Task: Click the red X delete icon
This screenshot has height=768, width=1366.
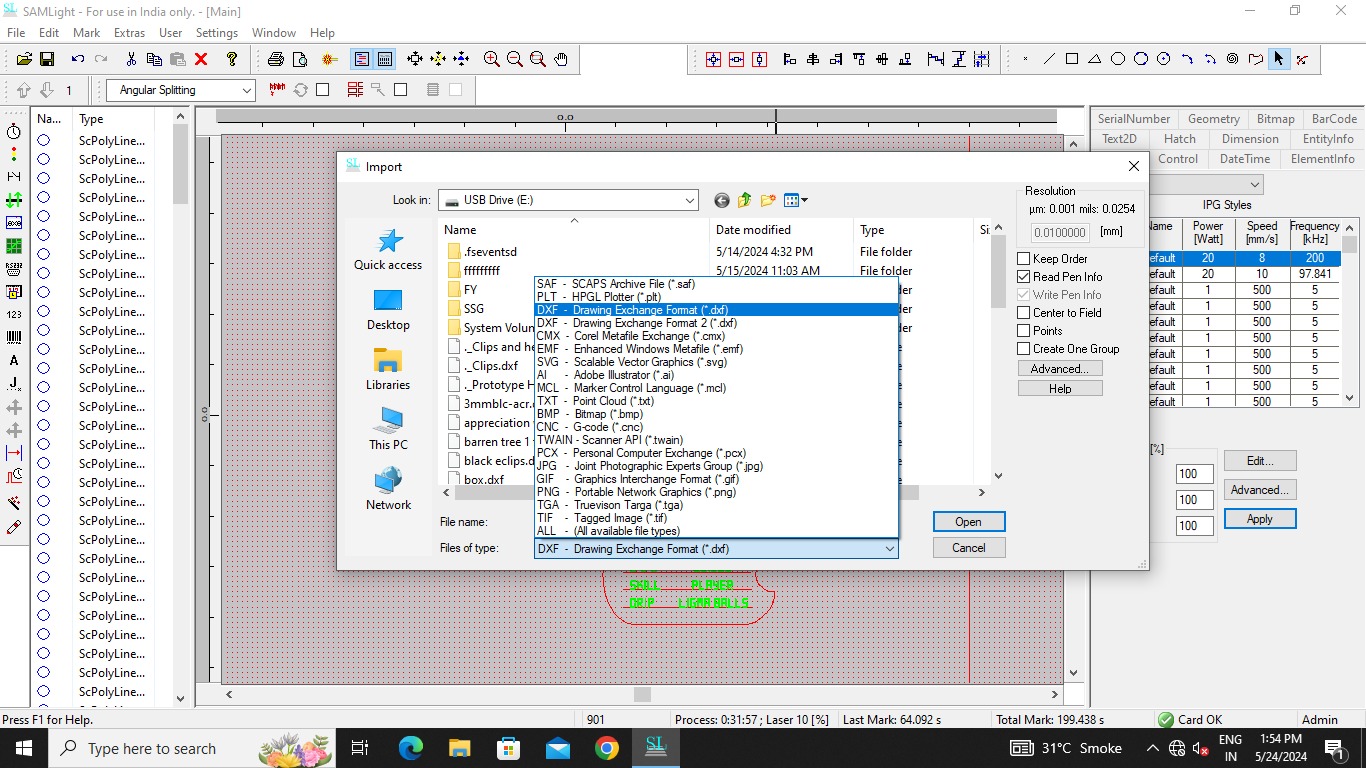Action: 201,59
